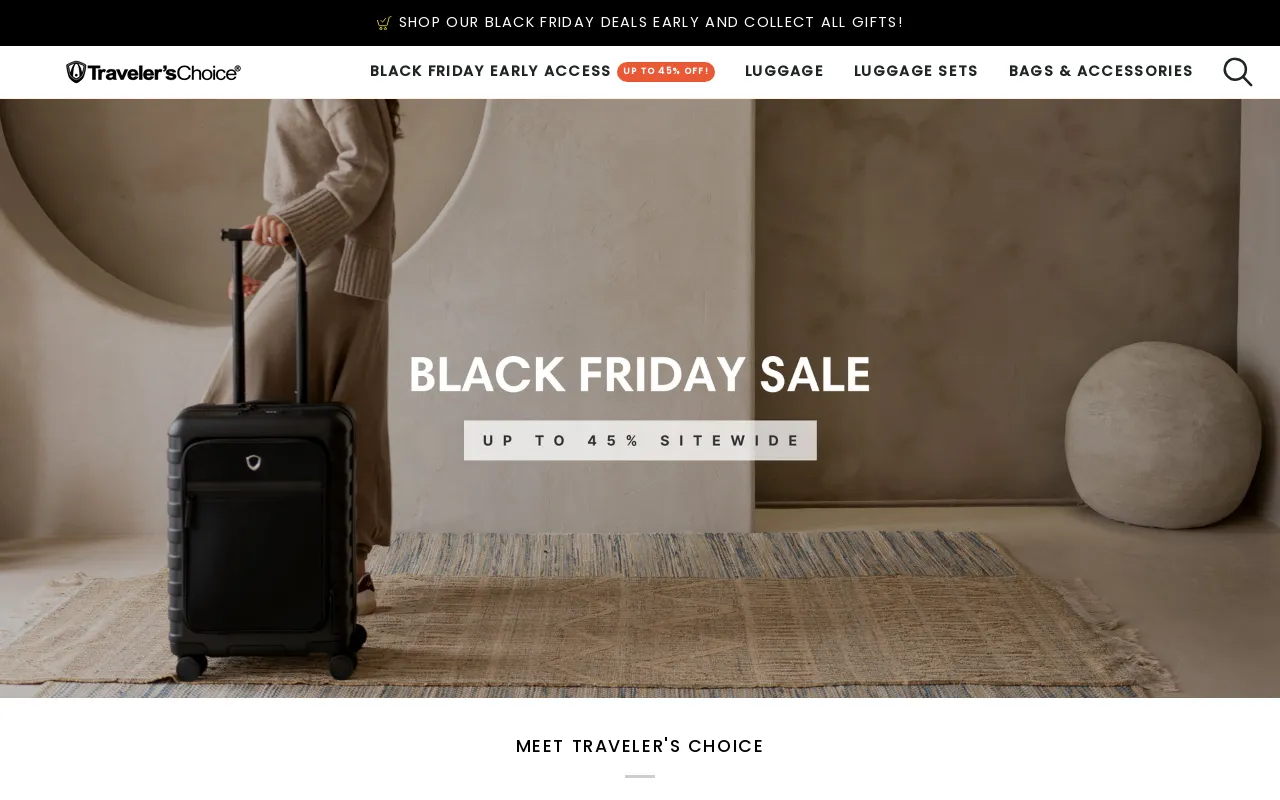Image resolution: width=1280 pixels, height=800 pixels.
Task: Select Luggage Sets in navigation
Action: (916, 72)
